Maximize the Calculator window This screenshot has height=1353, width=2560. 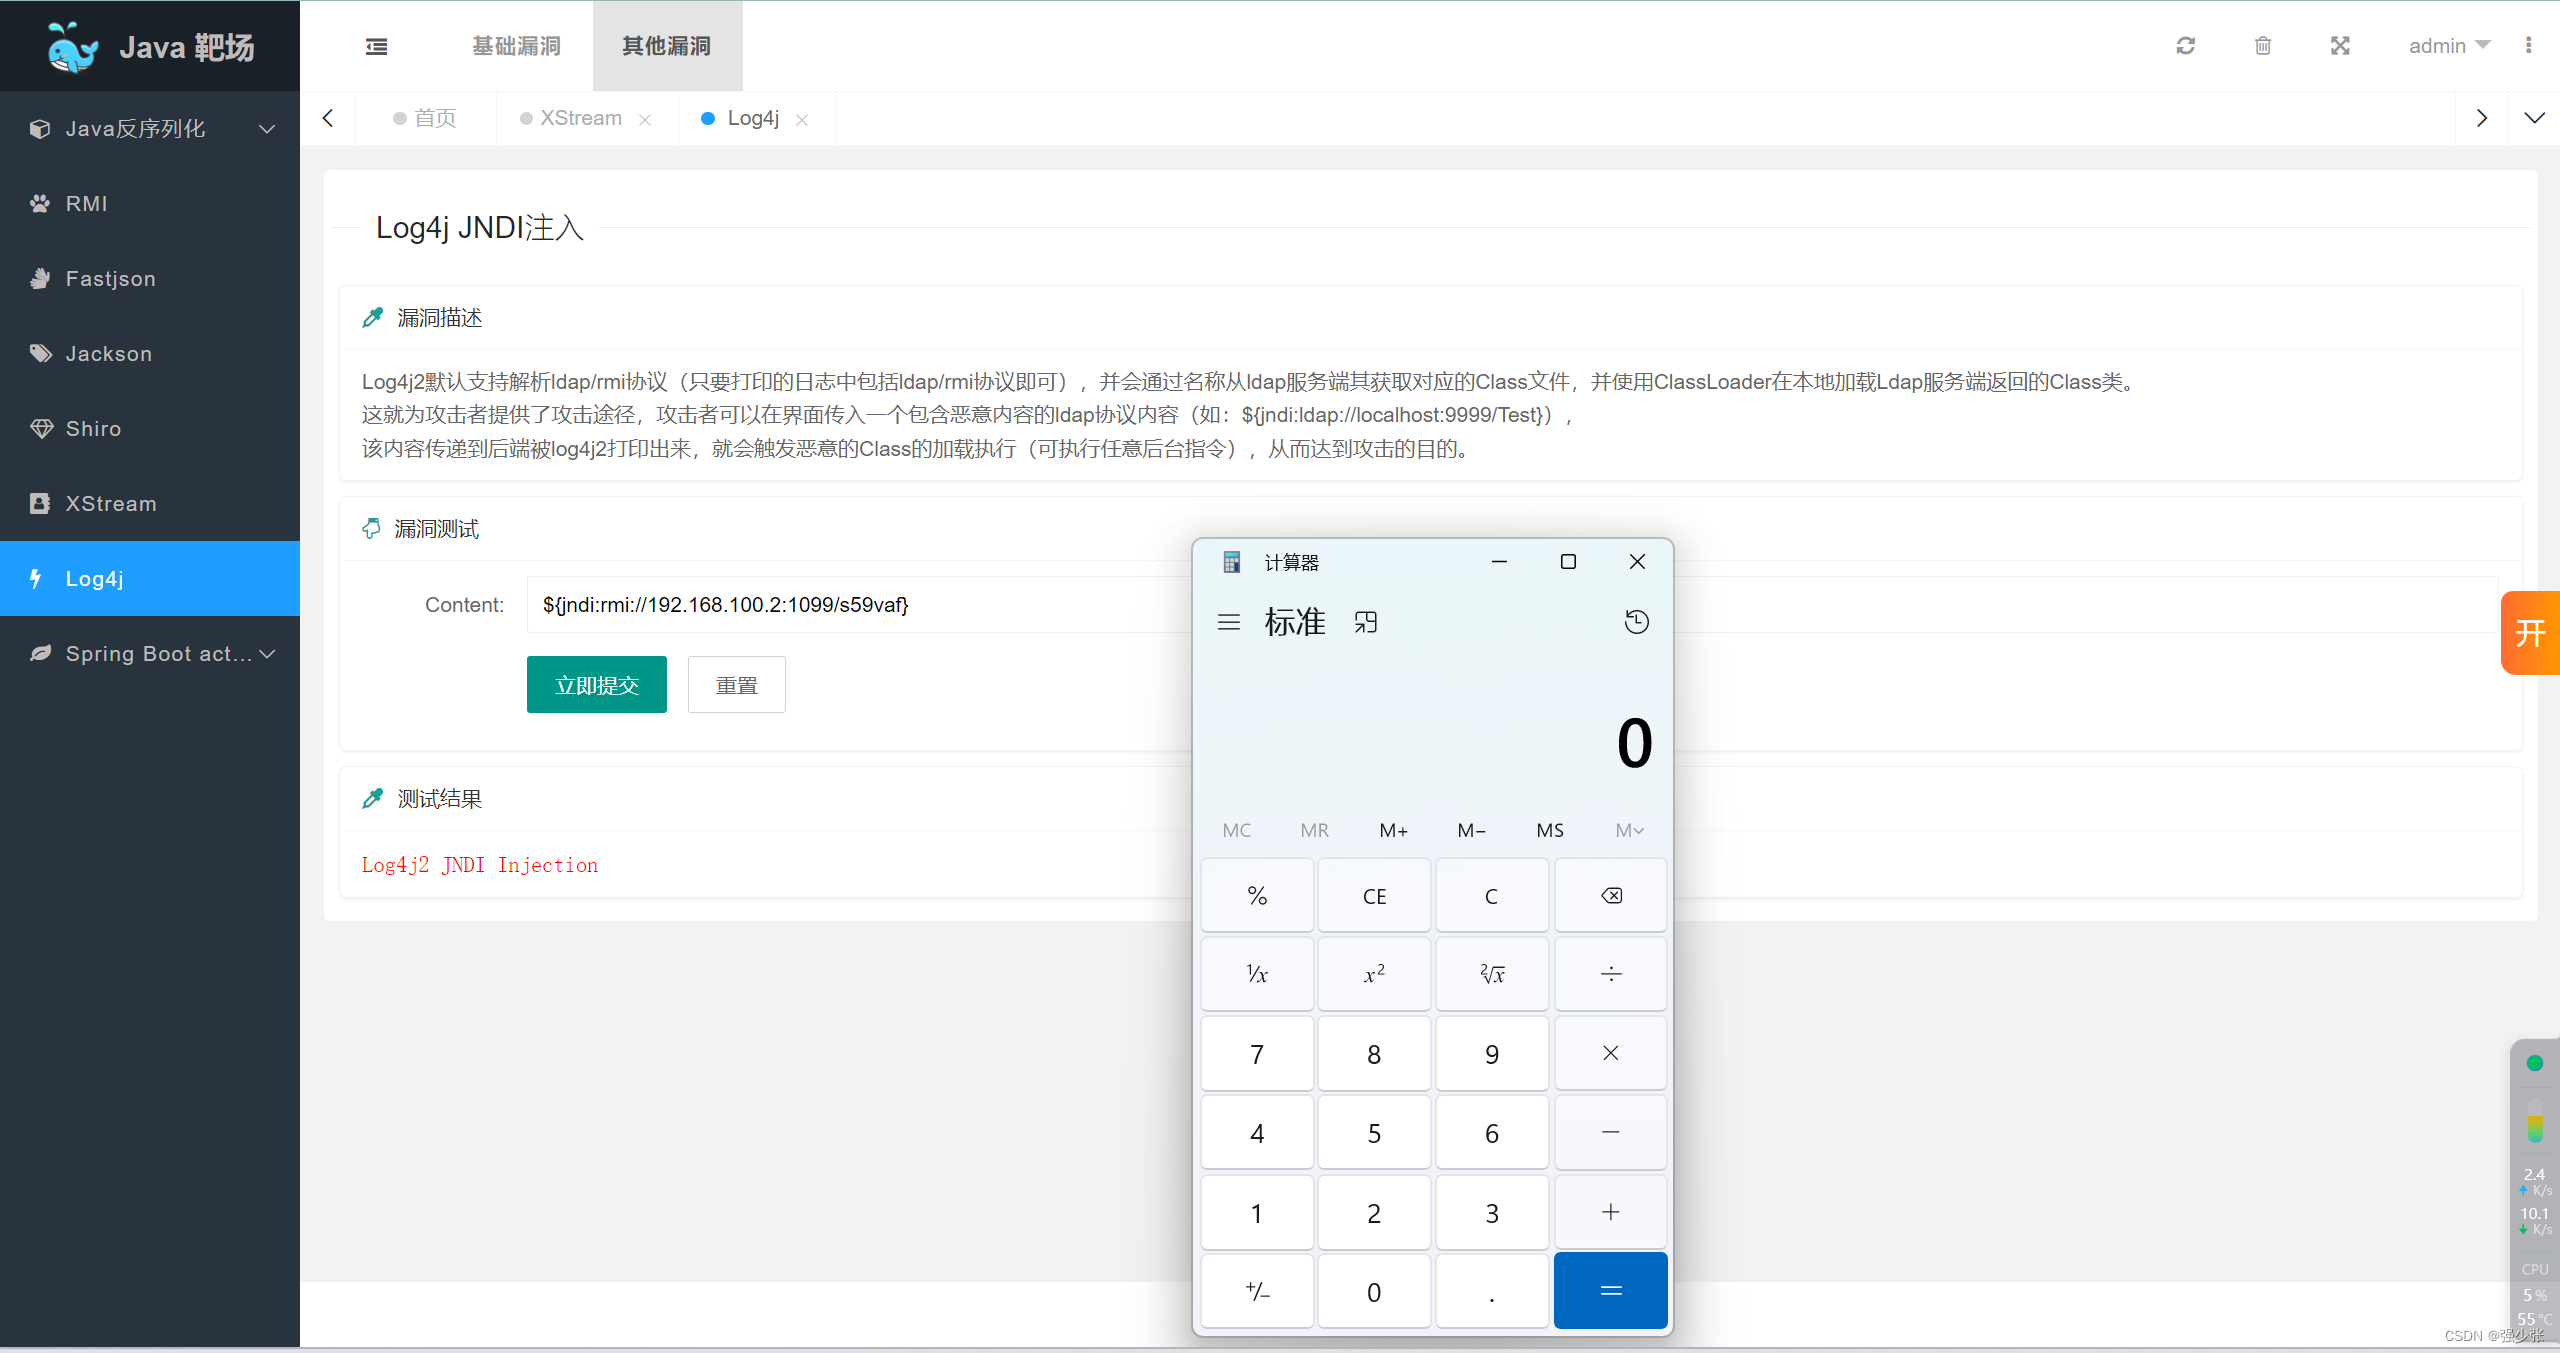point(1568,562)
